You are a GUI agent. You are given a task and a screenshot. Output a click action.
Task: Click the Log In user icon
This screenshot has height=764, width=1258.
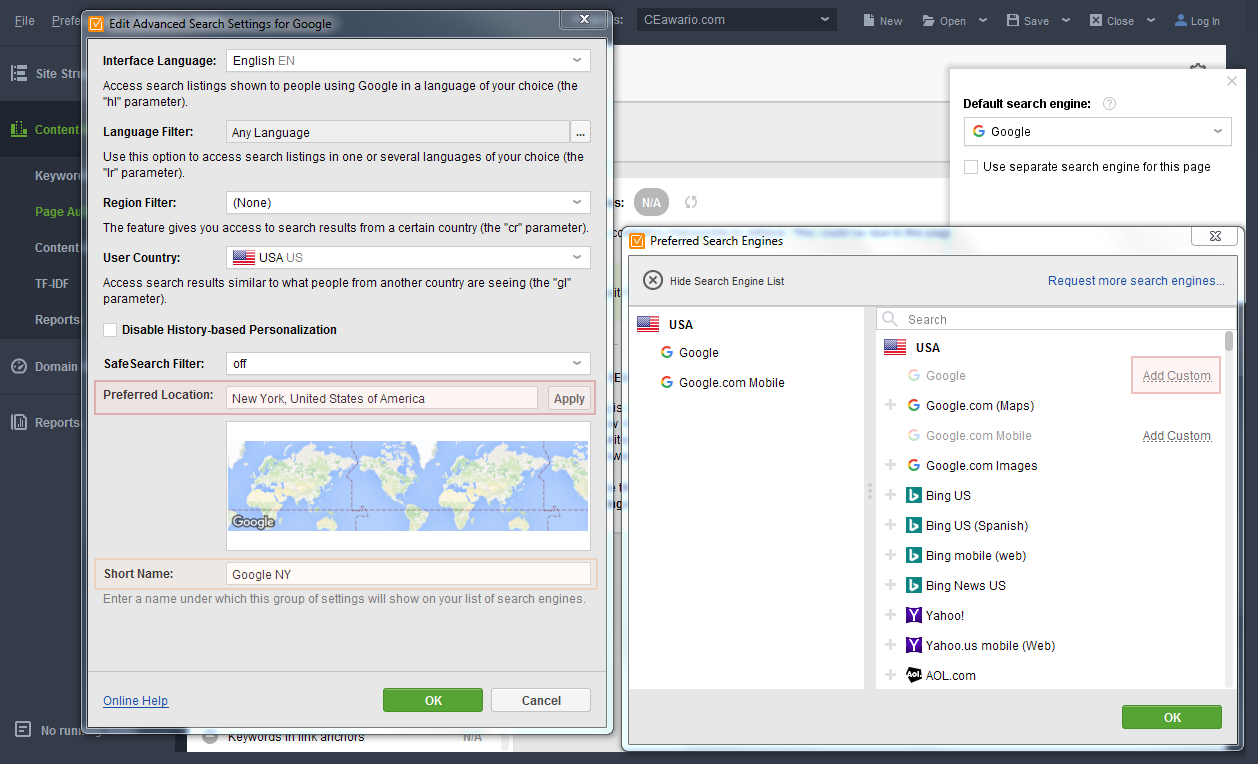click(x=1180, y=20)
